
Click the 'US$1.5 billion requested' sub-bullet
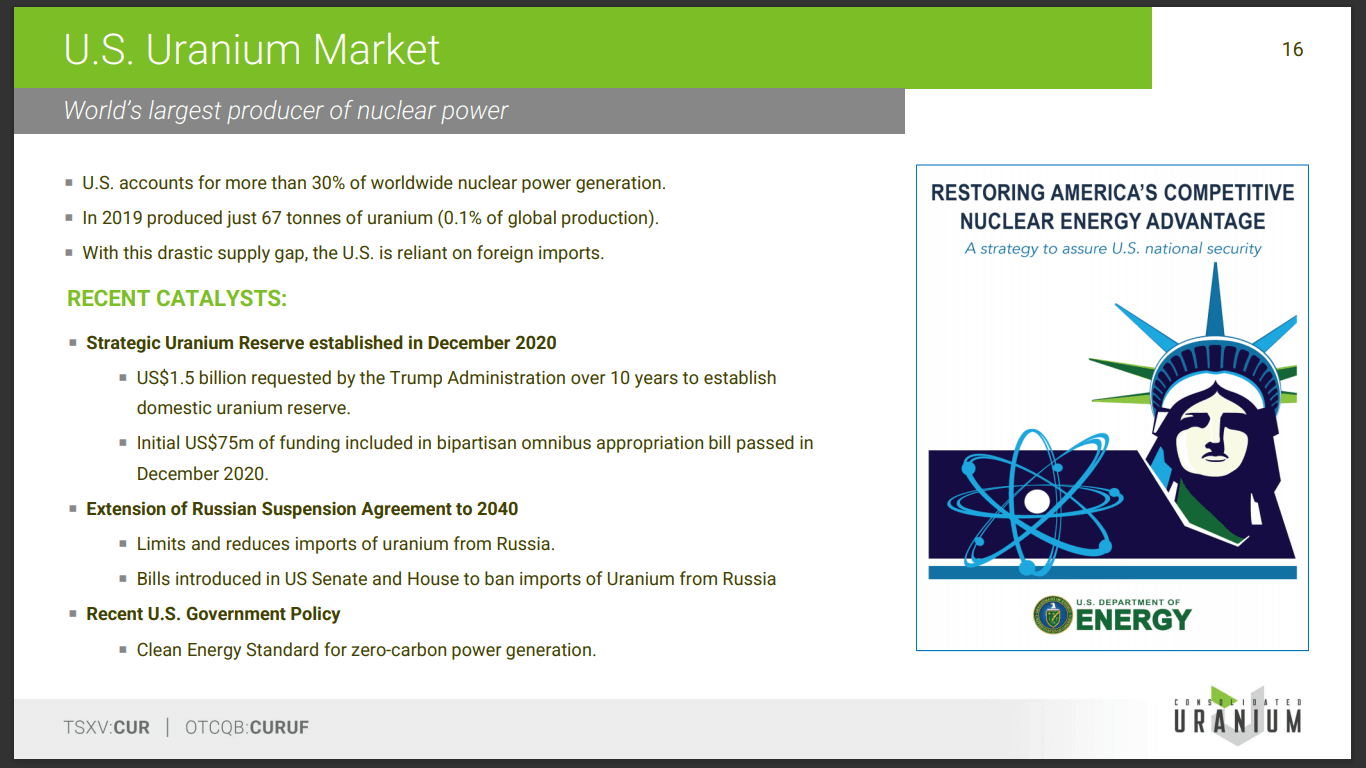pyautogui.click(x=456, y=393)
